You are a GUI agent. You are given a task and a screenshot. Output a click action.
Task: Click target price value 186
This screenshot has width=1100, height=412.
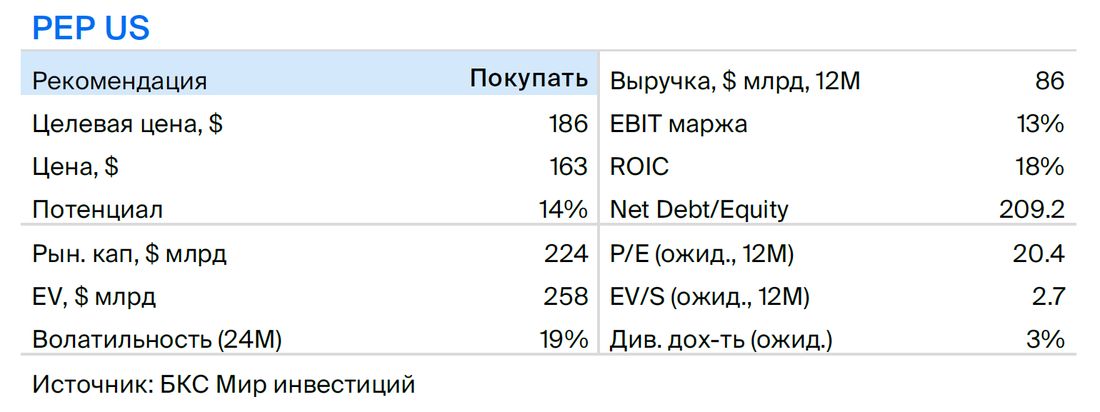(568, 124)
